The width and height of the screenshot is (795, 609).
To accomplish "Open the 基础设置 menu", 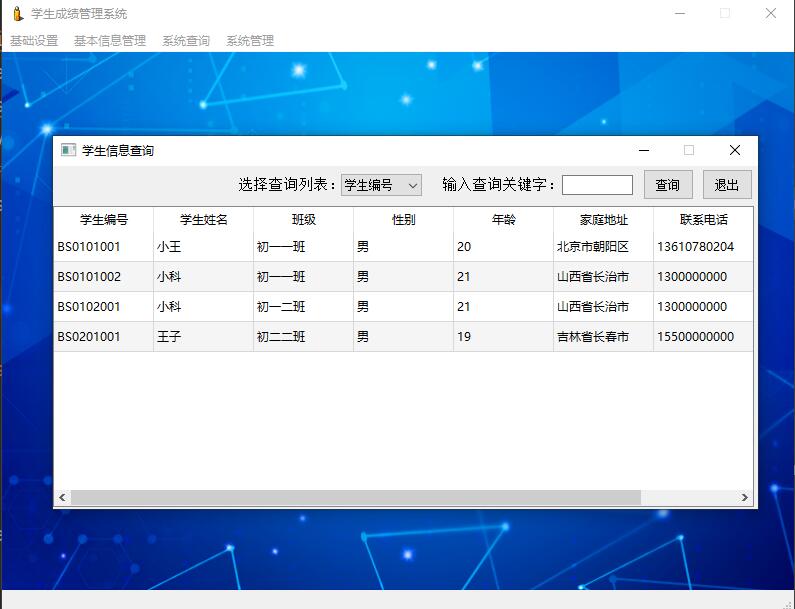I will pos(34,41).
